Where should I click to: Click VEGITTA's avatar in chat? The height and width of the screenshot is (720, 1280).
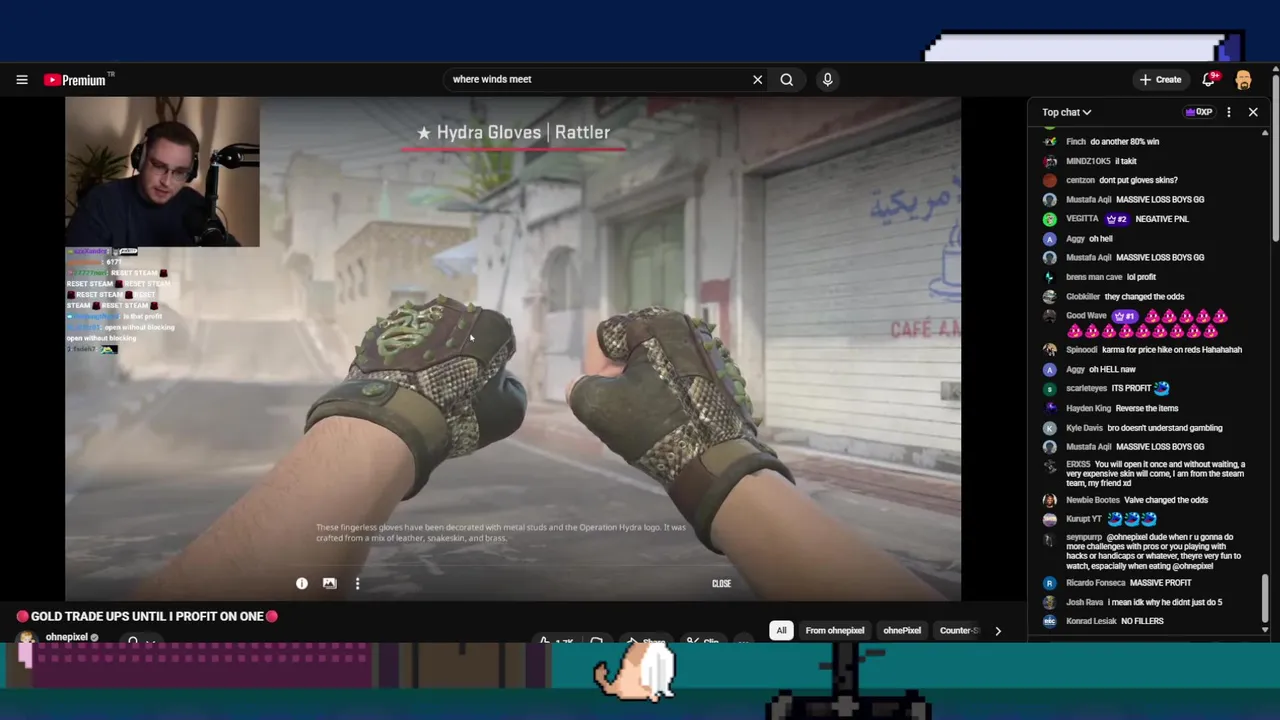tap(1049, 219)
